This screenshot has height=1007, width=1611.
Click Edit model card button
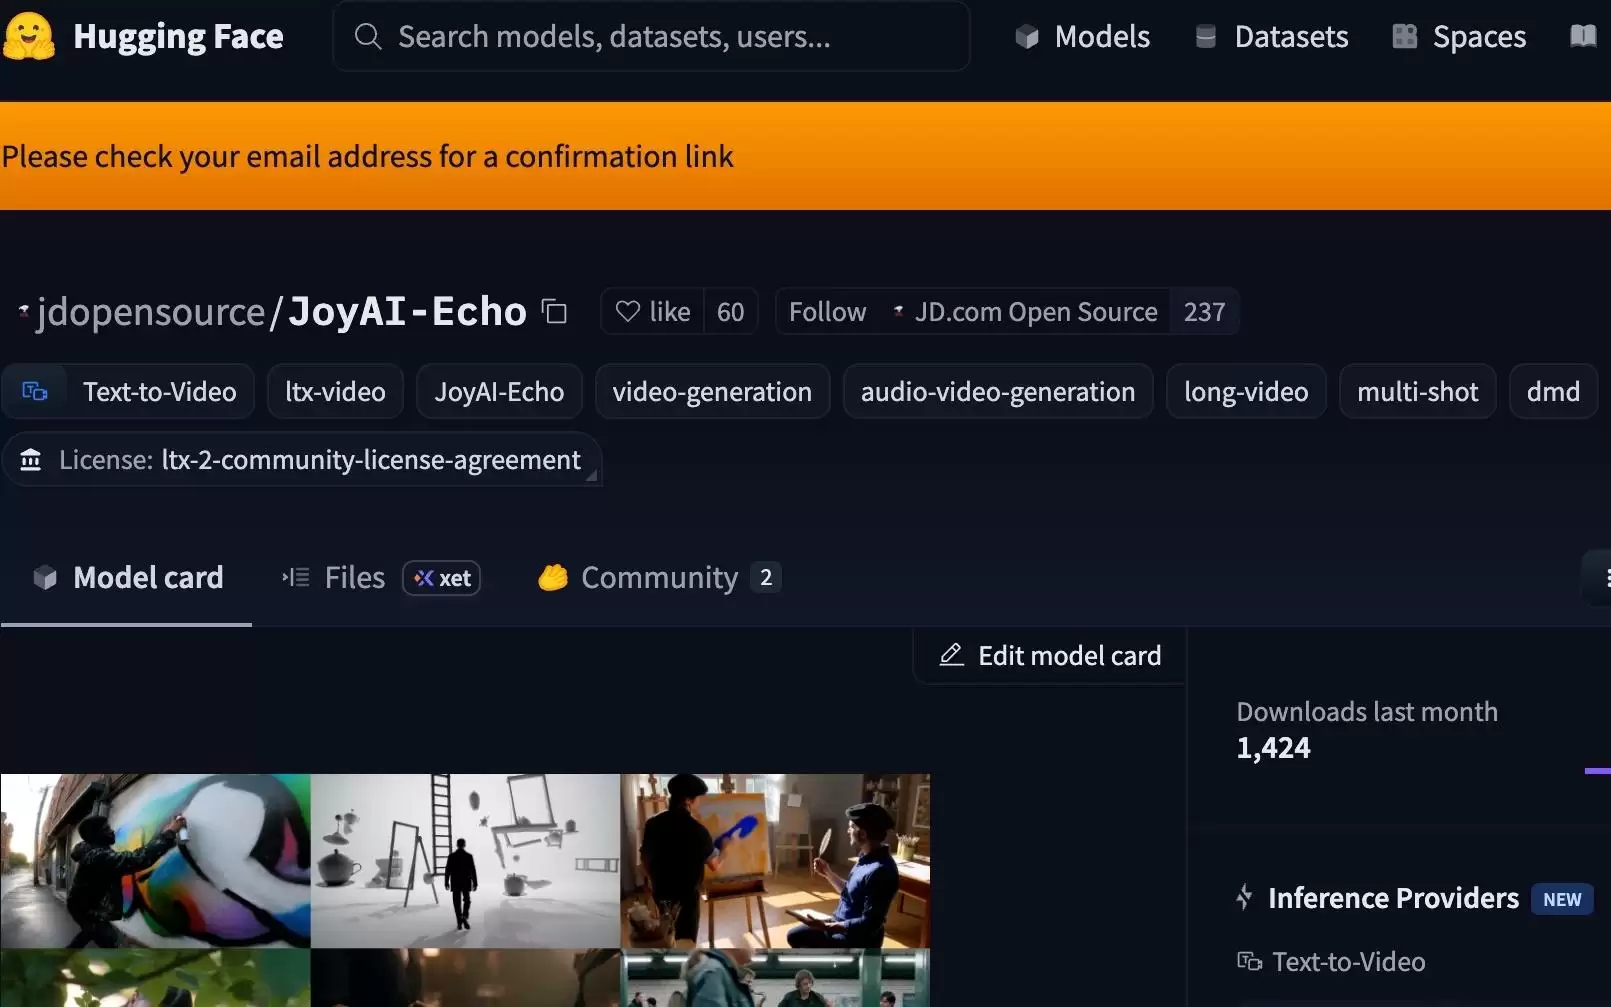tap(1049, 655)
